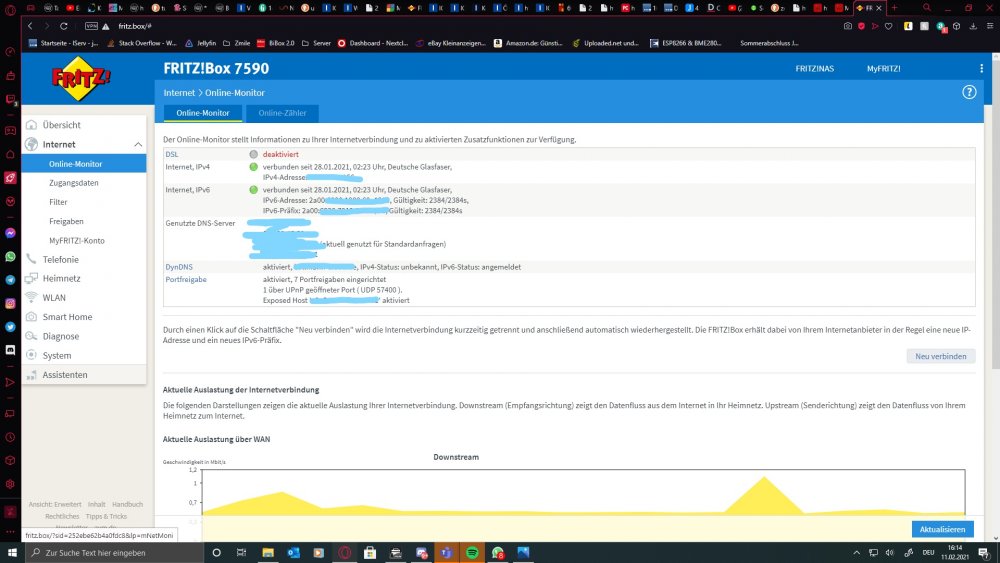Open Task View on the taskbar
Image resolution: width=1000 pixels, height=563 pixels.
point(241,552)
